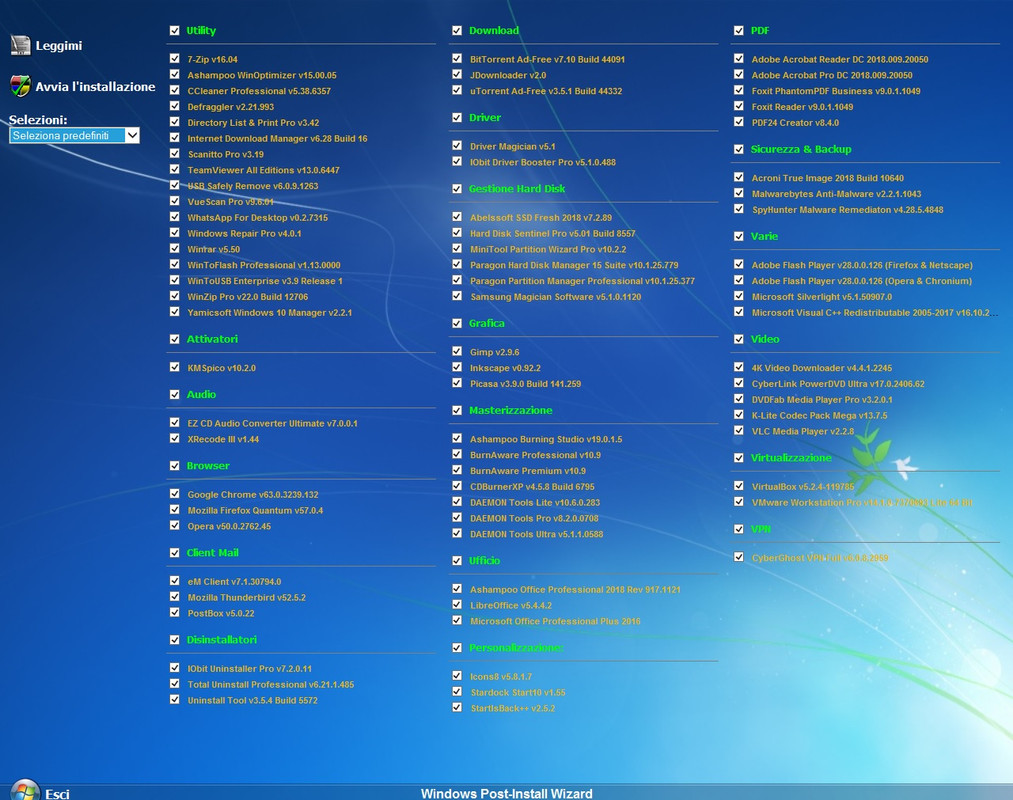The width and height of the screenshot is (1013, 800).
Task: Uncheck 7-Zip v16.04
Action: 174,58
